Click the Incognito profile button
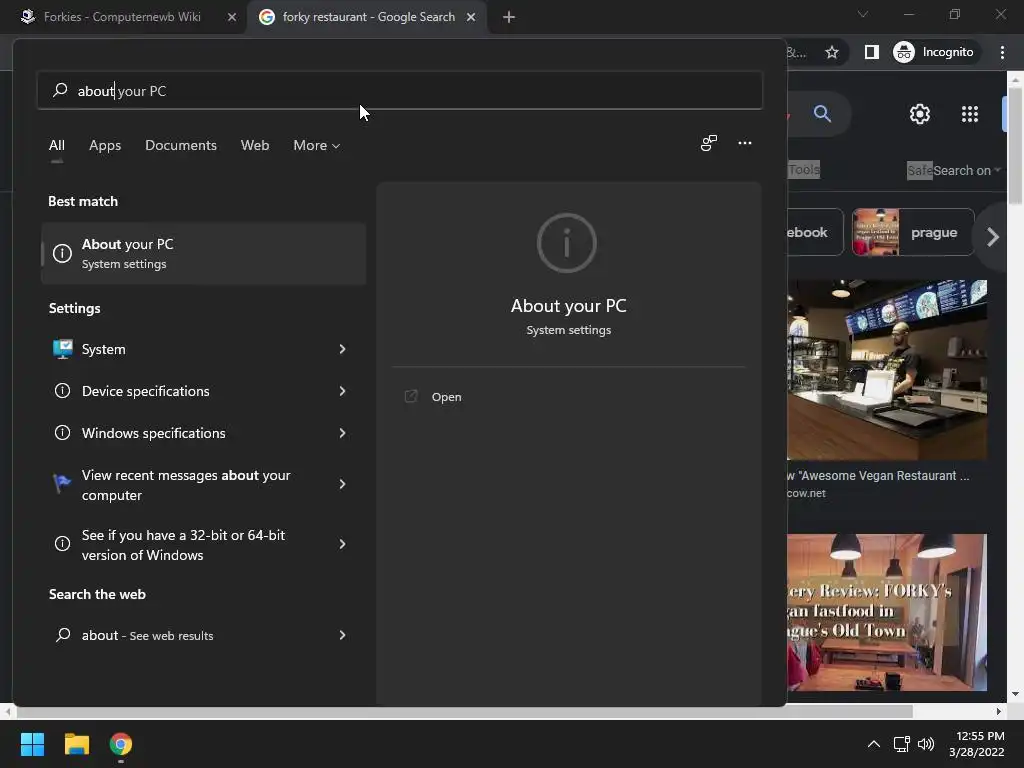The width and height of the screenshot is (1024, 768). [934, 52]
